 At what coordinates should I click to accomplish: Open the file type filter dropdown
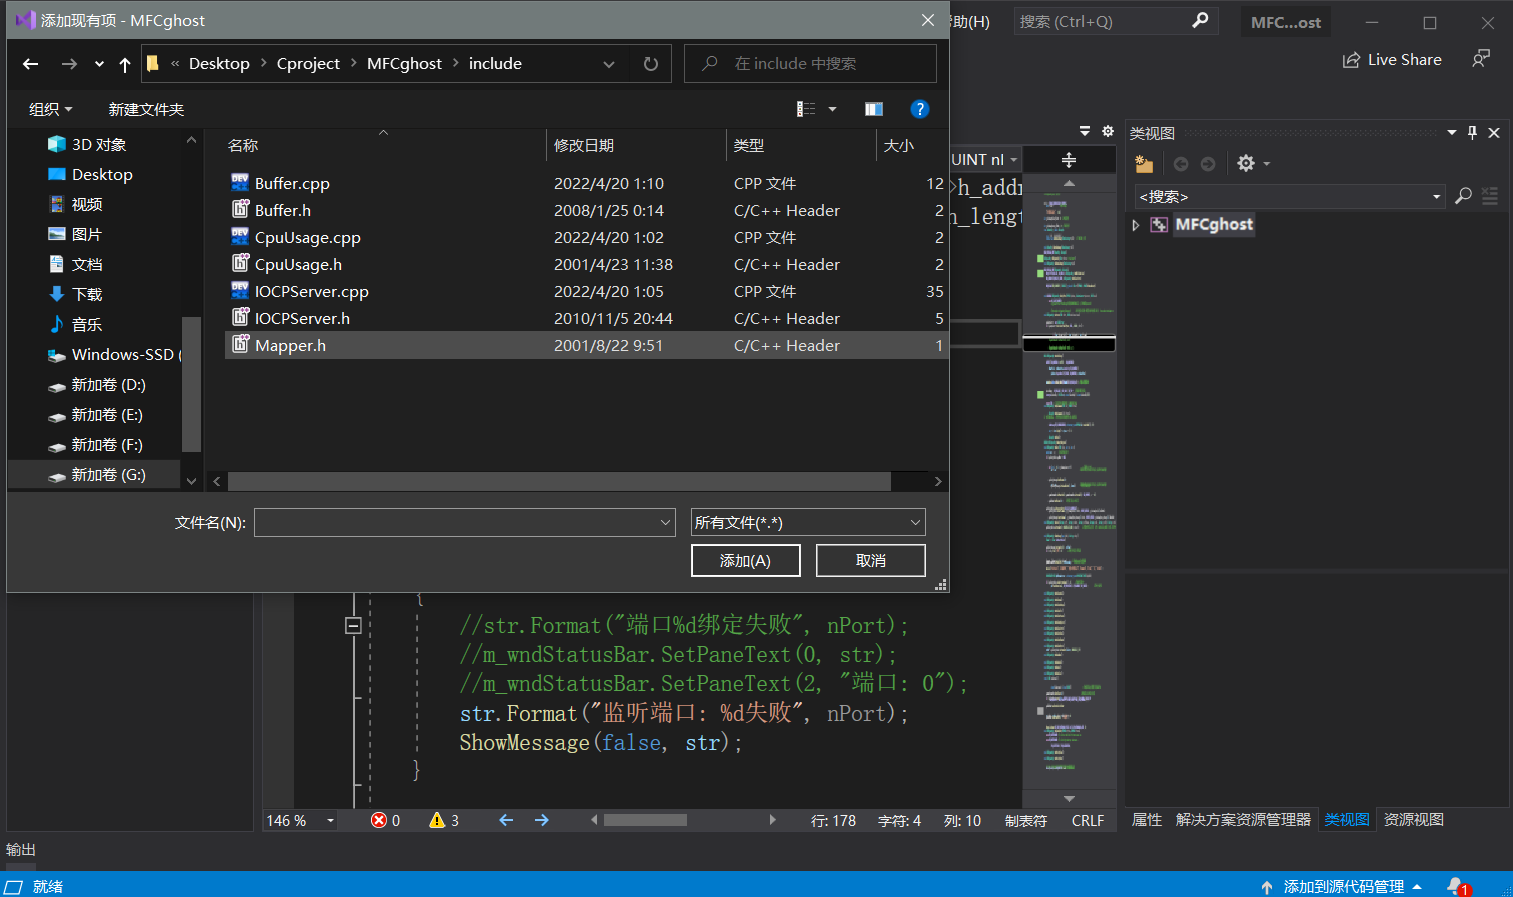pos(808,522)
